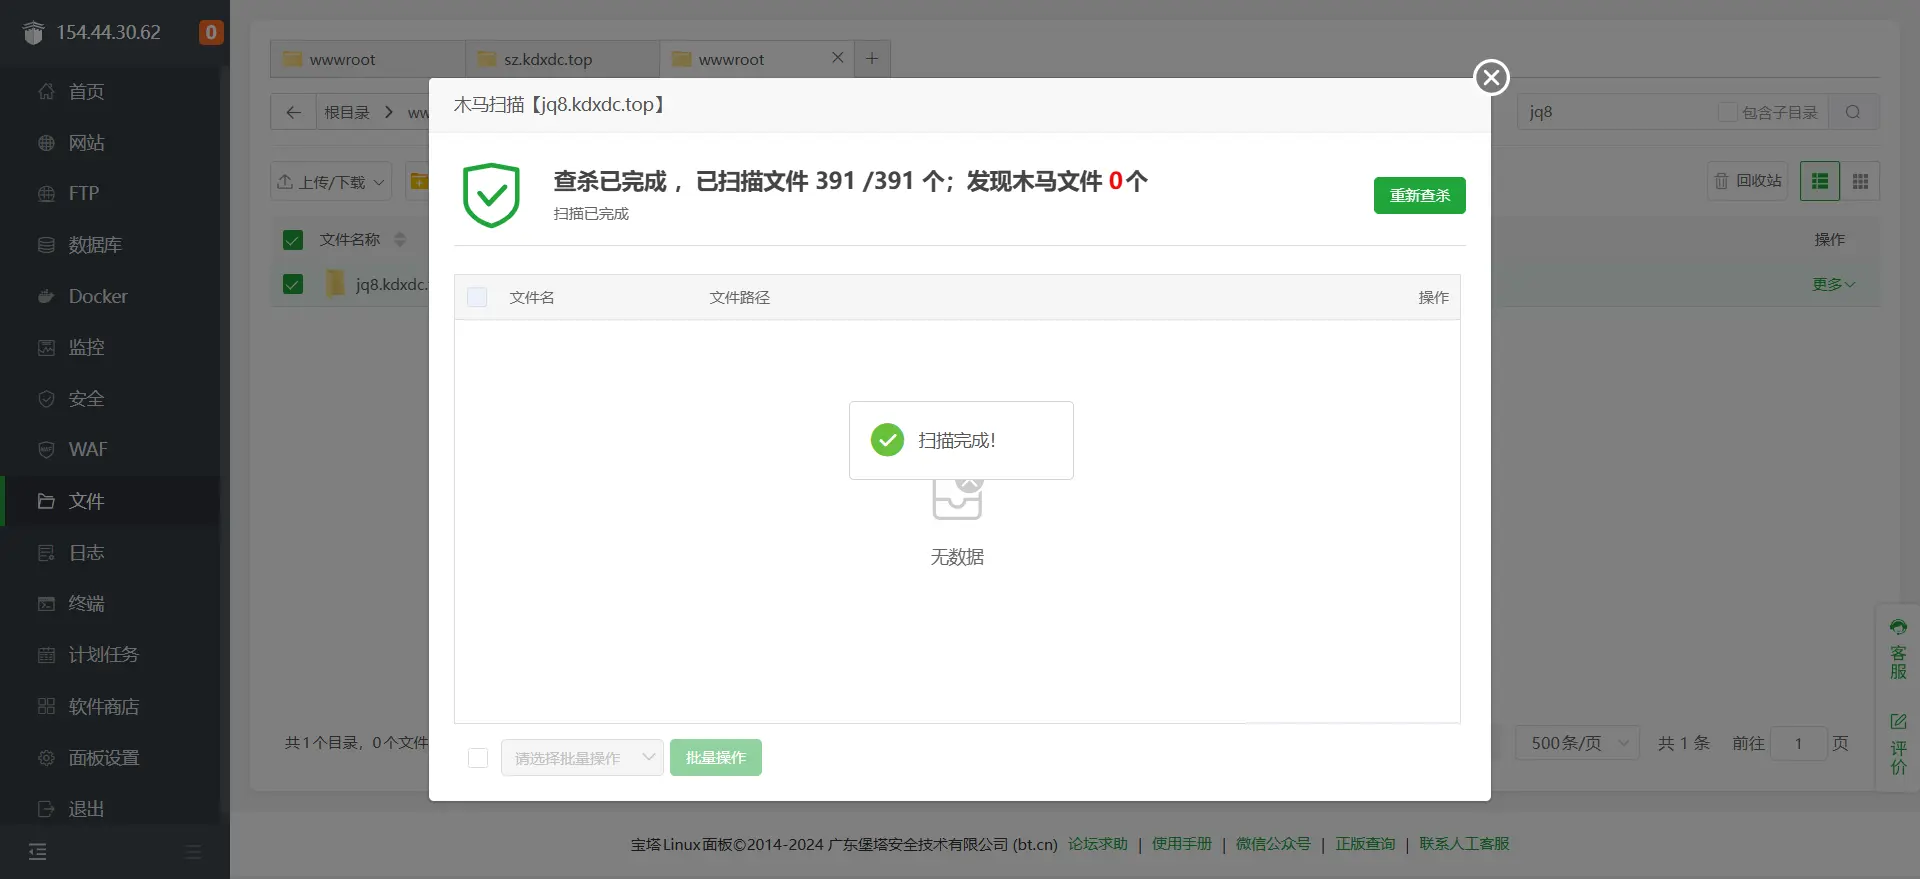Screen dimensions: 1920x879
Task: Click the shield icon beside 安全
Action: (46, 398)
